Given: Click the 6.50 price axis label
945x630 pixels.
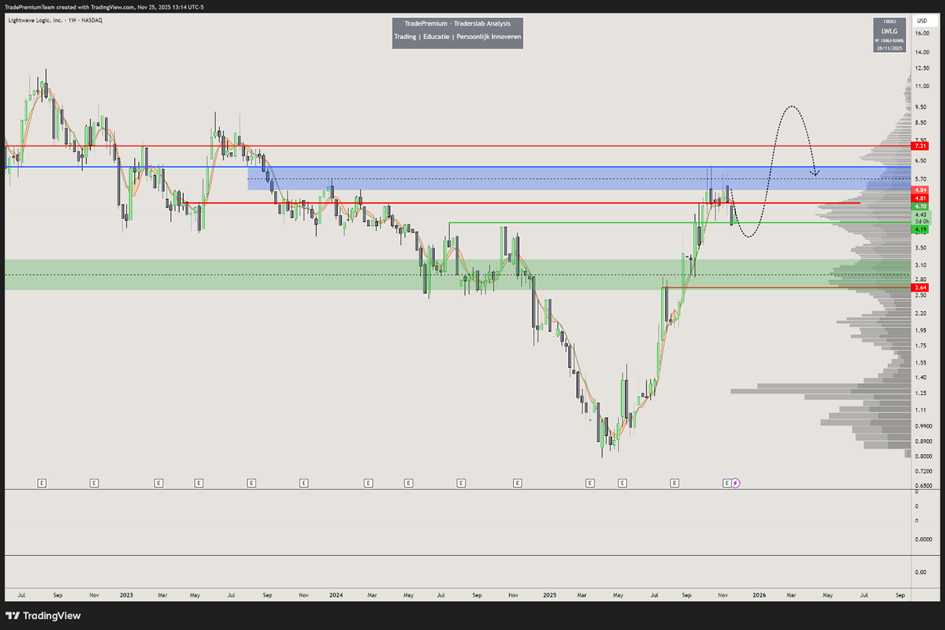Looking at the screenshot, I should coord(921,161).
